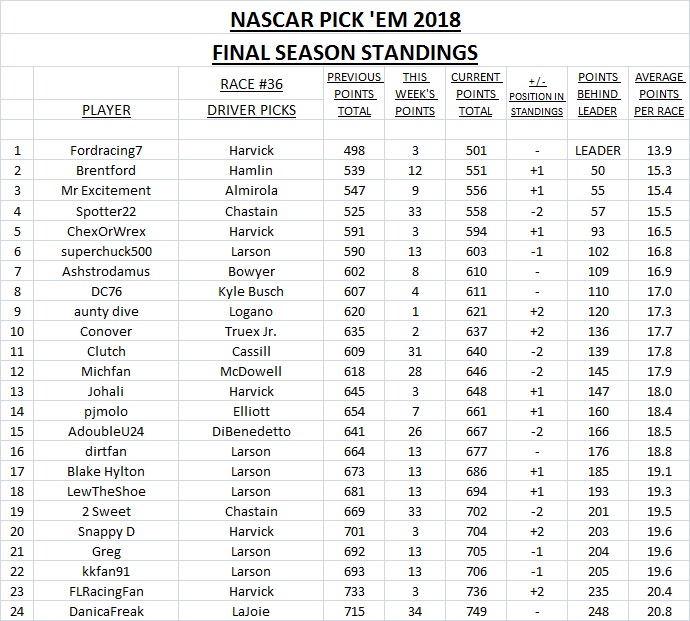Screen dimensions: 690x621
Task: Select the LaJoie driver pick cell
Action: click(251, 611)
